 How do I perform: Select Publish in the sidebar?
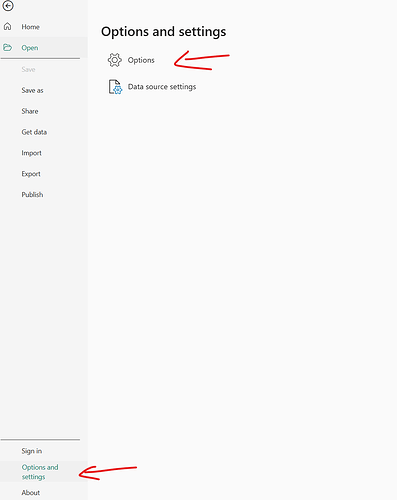coord(32,195)
